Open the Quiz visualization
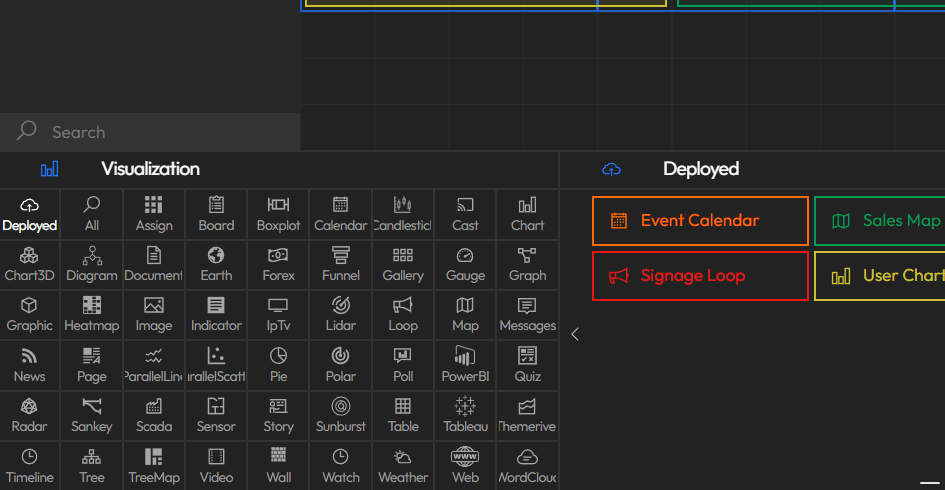945x490 pixels. coord(527,365)
